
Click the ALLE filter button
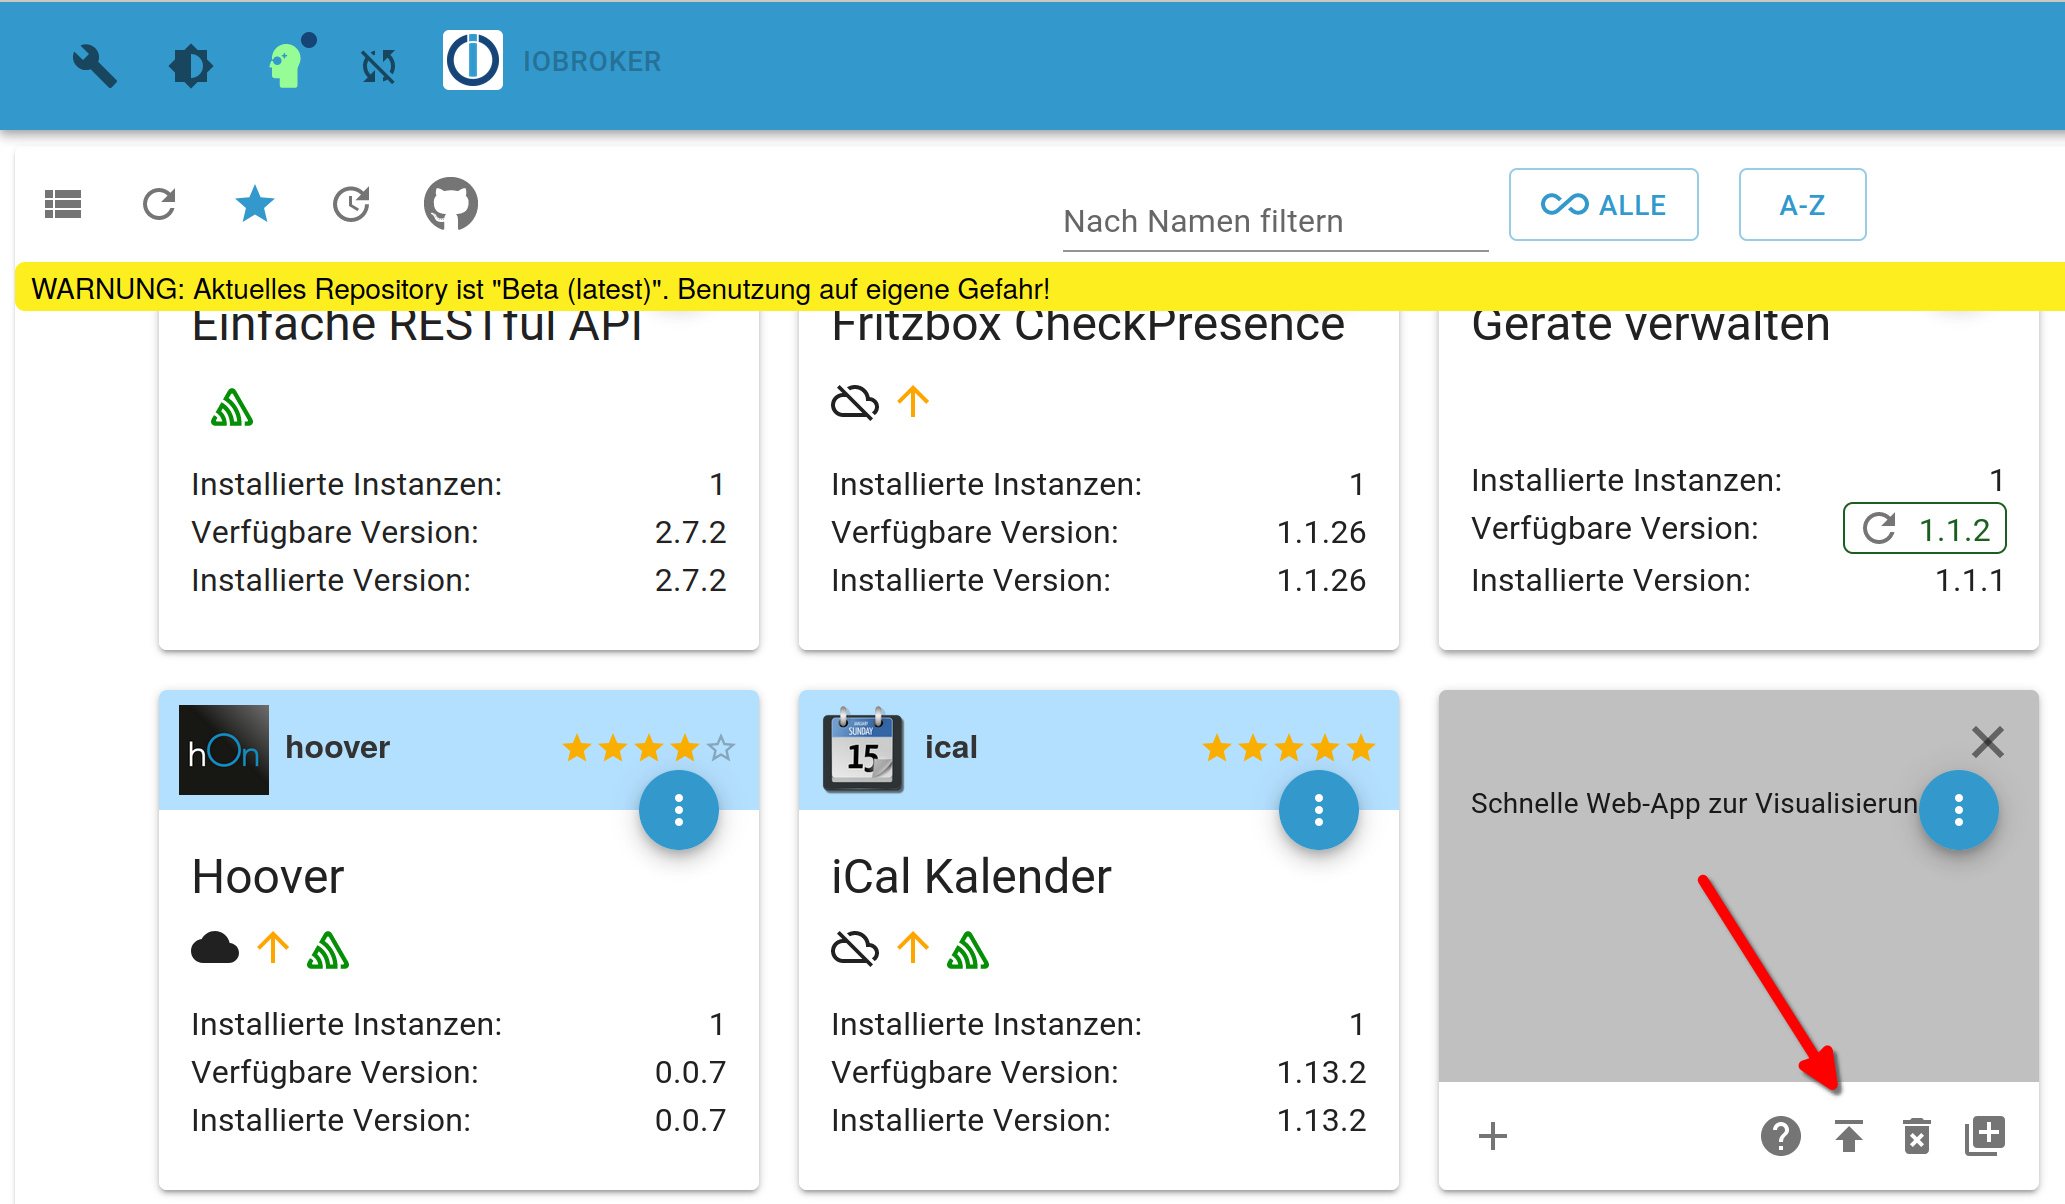point(1604,205)
